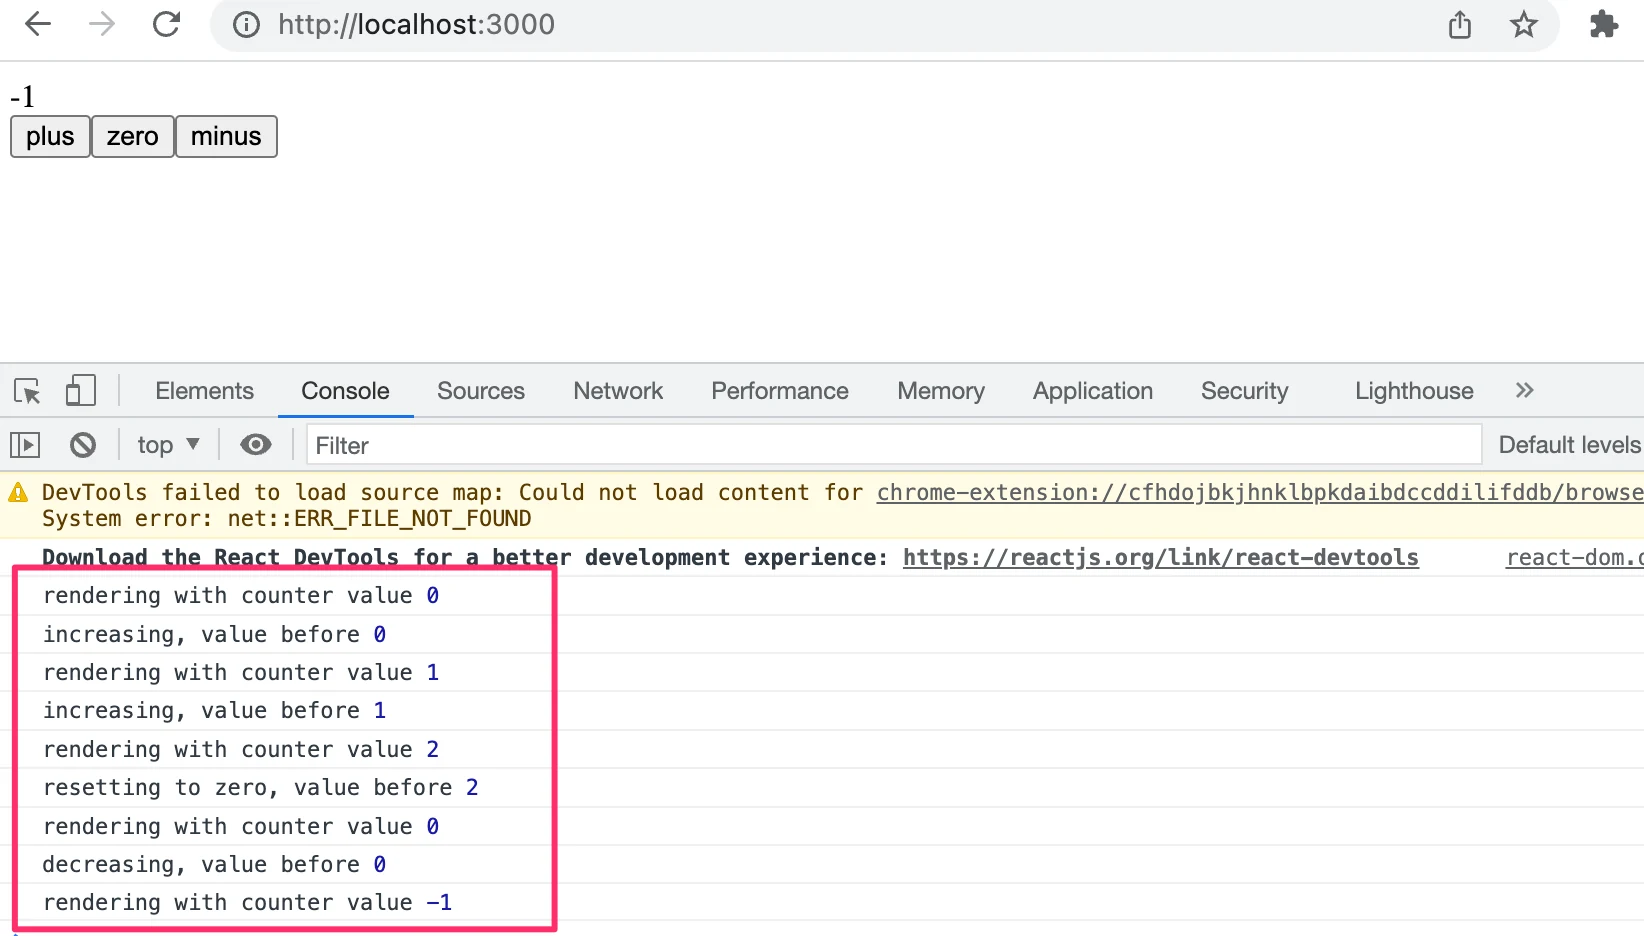Click into the console Filter field
This screenshot has width=1644, height=936.
coord(894,445)
